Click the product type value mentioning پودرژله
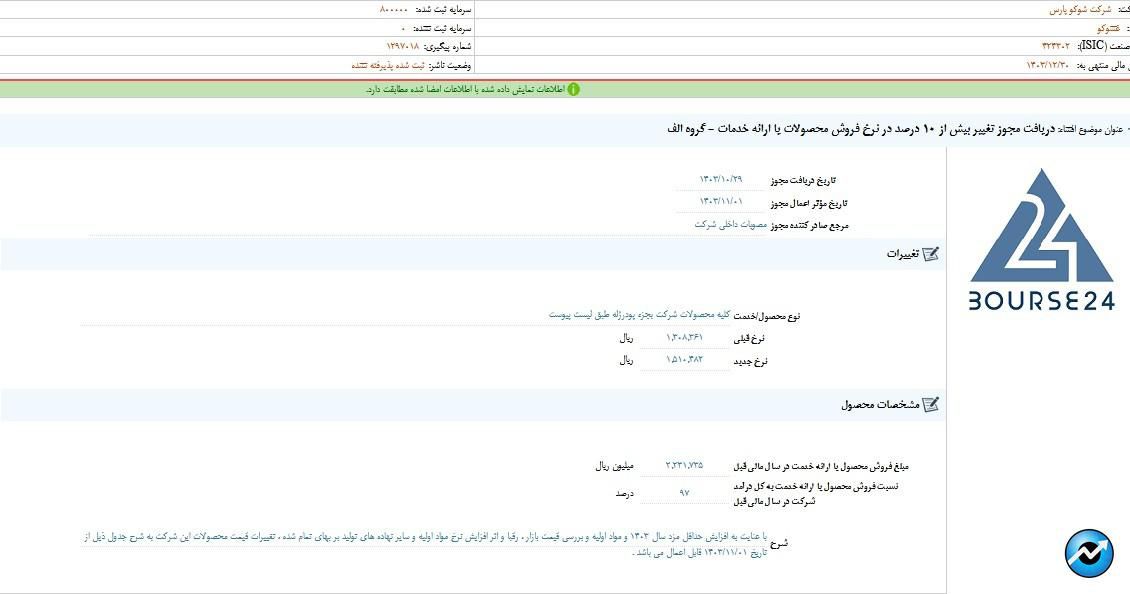This screenshot has width=1130, height=594. pyautogui.click(x=639, y=315)
